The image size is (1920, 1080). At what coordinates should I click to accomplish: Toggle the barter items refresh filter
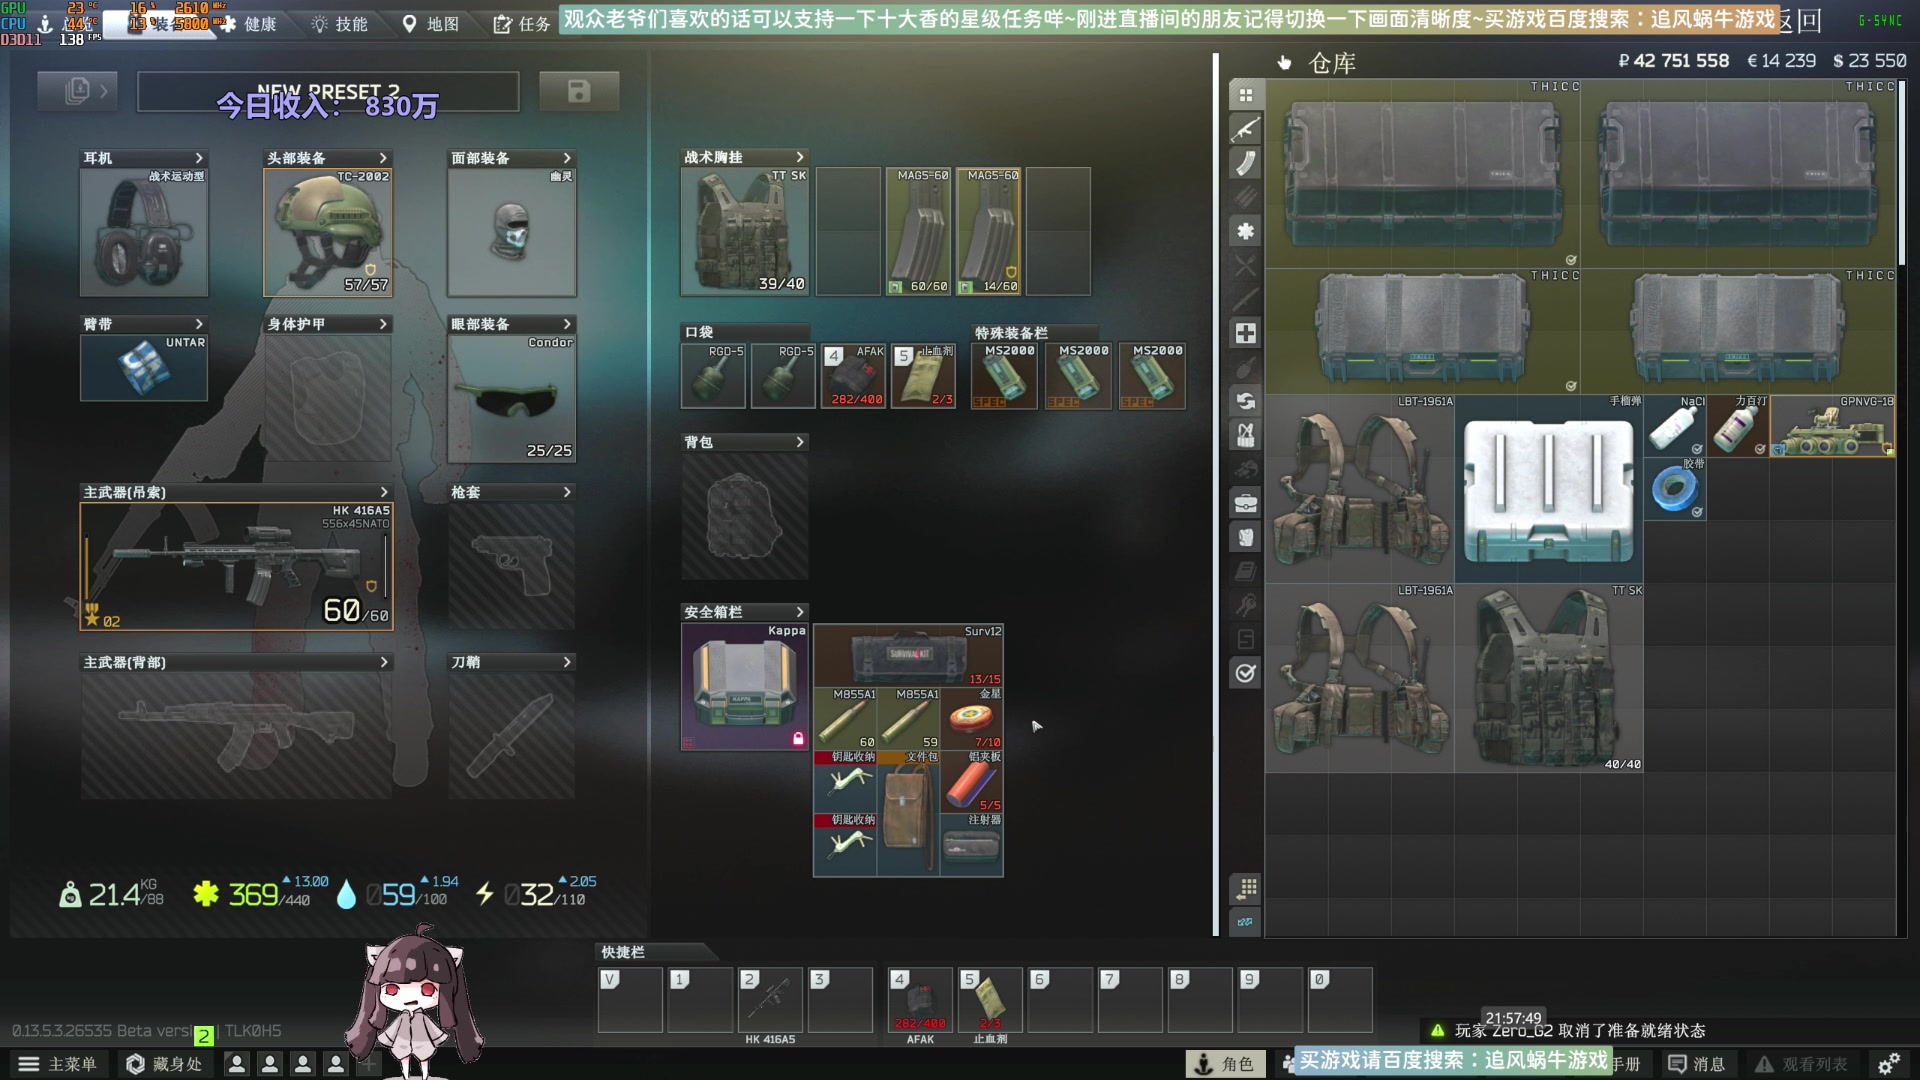coord(1245,401)
